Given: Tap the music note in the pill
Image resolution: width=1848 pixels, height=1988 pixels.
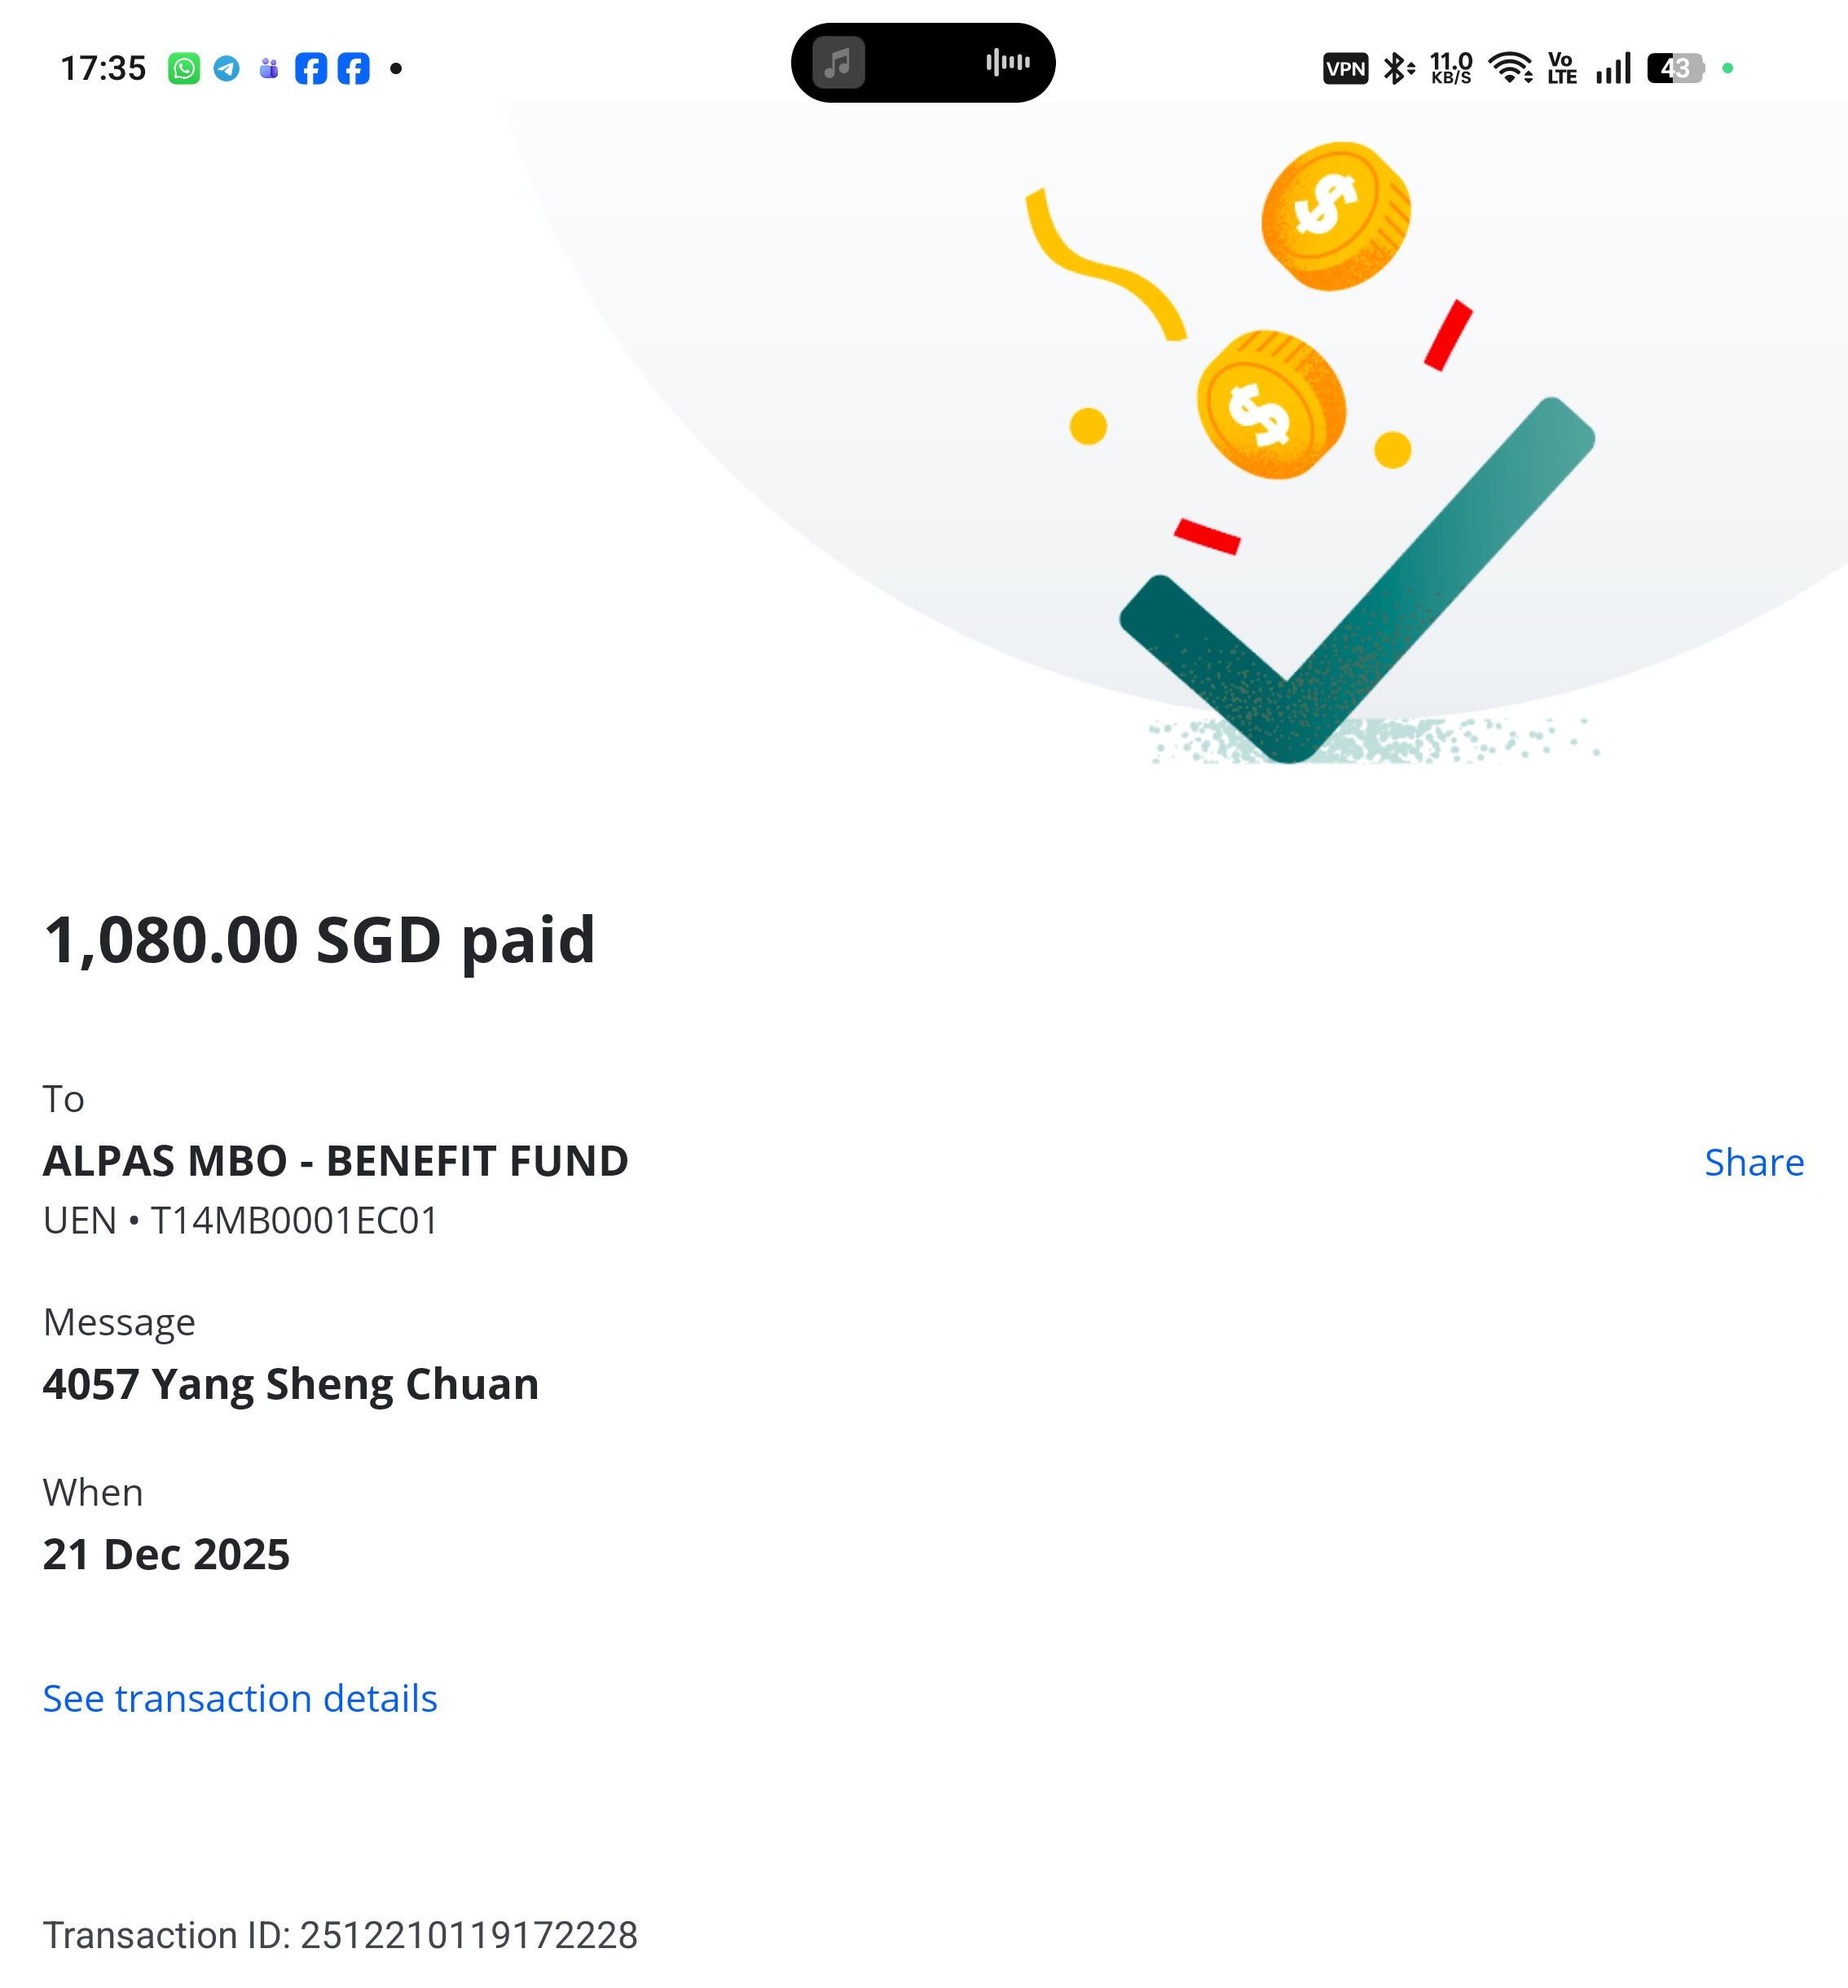Looking at the screenshot, I should click(x=838, y=63).
